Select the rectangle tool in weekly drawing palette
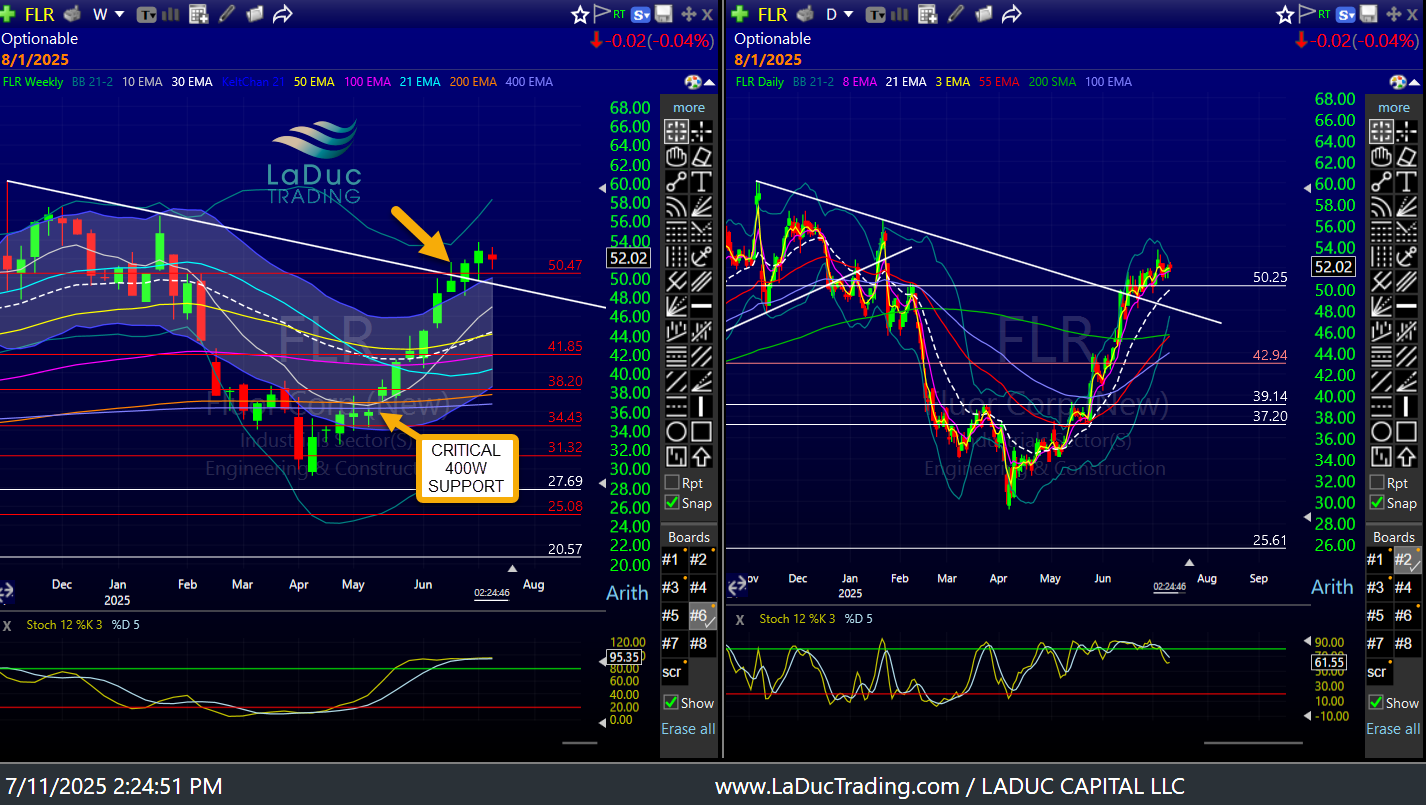 (702, 432)
